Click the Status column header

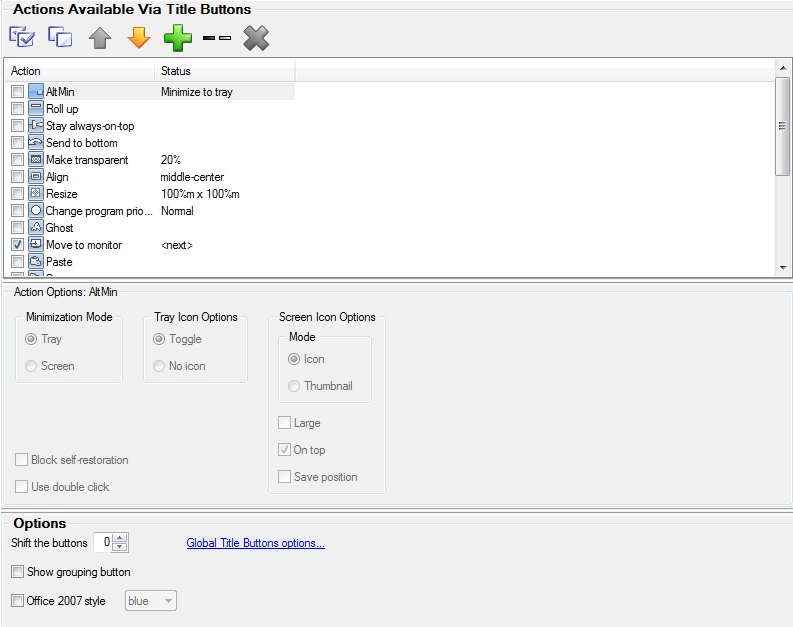click(x=225, y=71)
